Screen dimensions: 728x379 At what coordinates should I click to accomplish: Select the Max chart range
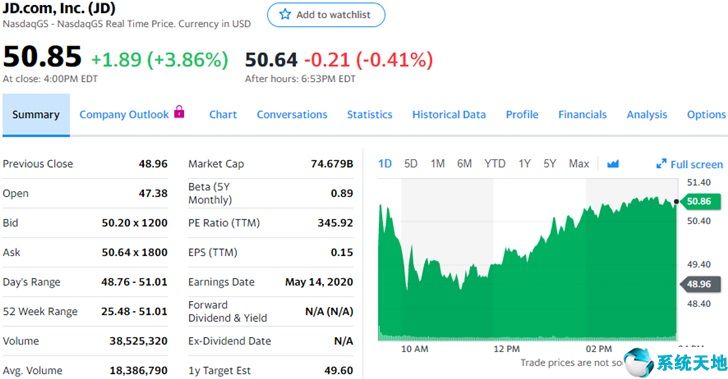click(579, 163)
